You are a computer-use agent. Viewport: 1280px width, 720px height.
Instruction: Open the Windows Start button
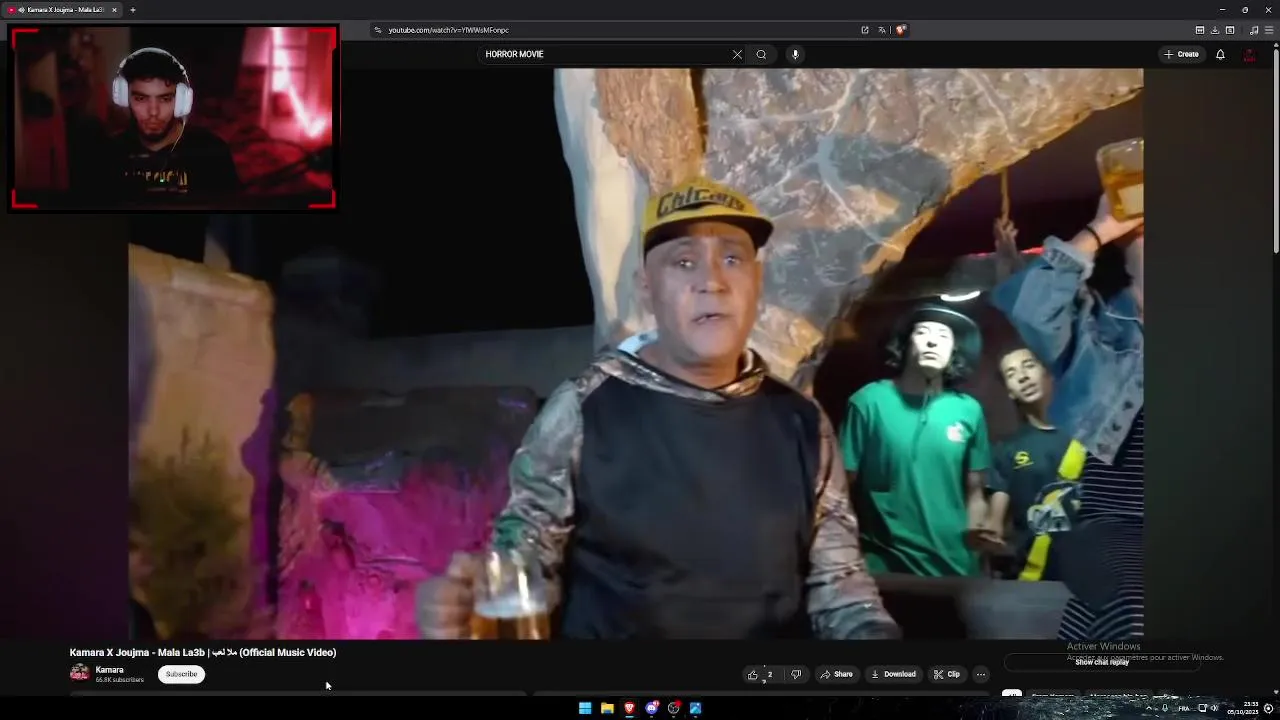585,708
